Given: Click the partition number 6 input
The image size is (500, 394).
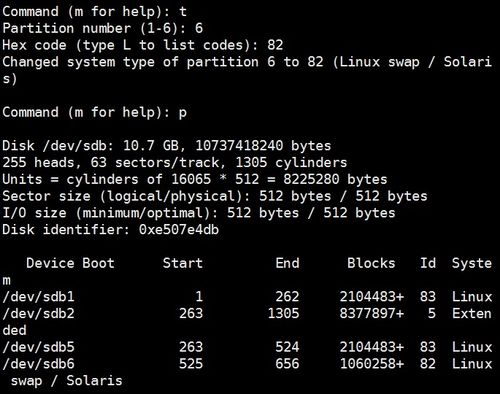Looking at the screenshot, I should [199, 28].
